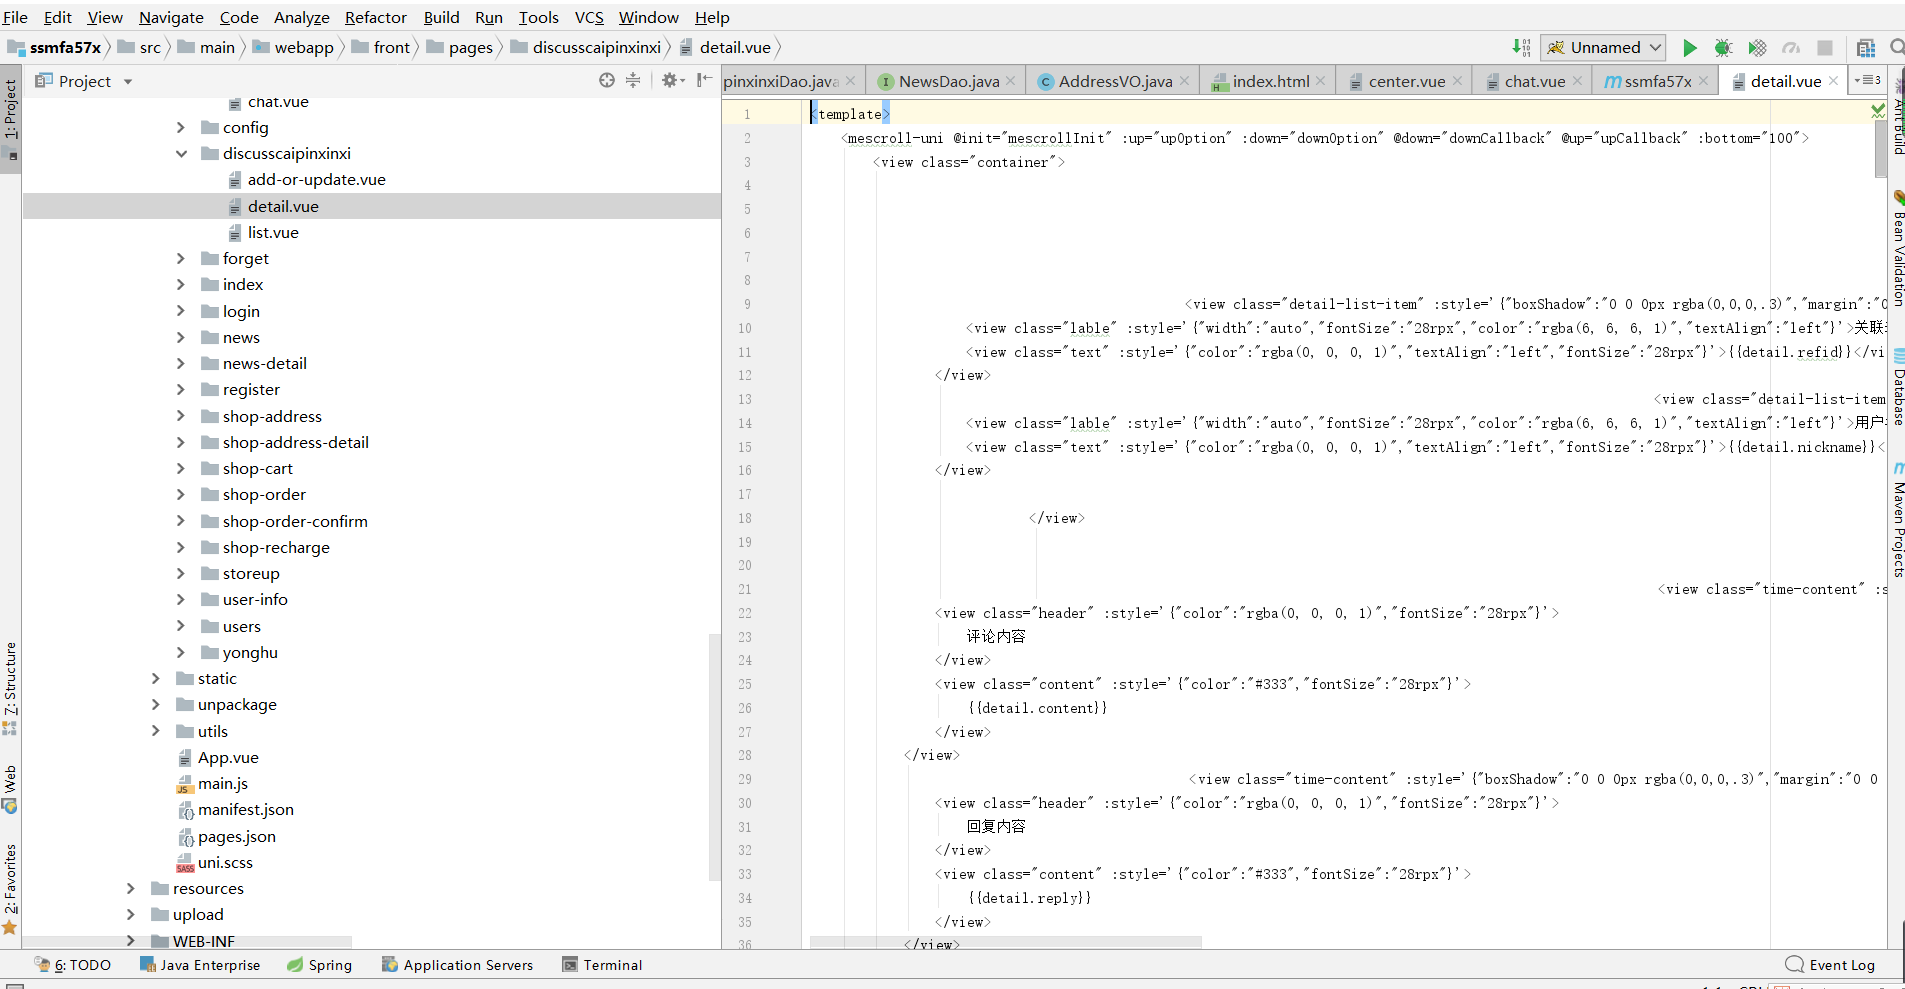
Task: Open the Search Everywhere magnifier icon
Action: pyautogui.click(x=1897, y=47)
